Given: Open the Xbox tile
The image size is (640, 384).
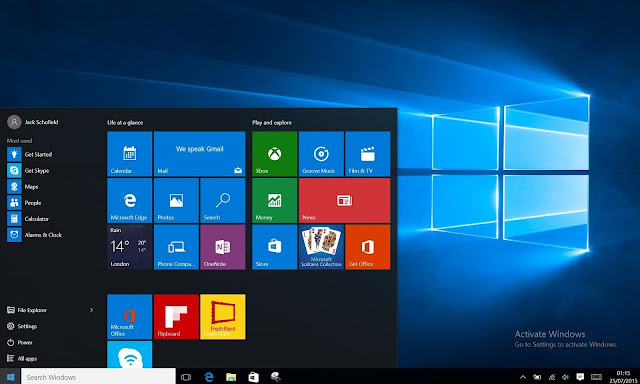Looking at the screenshot, I should tap(274, 154).
